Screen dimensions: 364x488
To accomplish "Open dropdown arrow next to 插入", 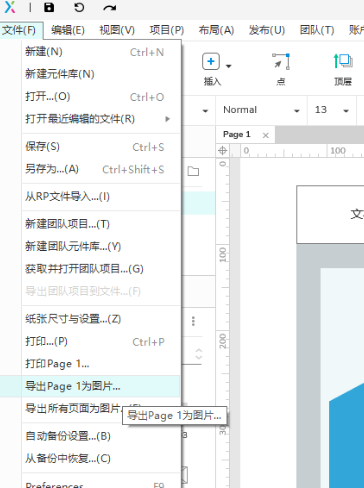I will (228, 66).
